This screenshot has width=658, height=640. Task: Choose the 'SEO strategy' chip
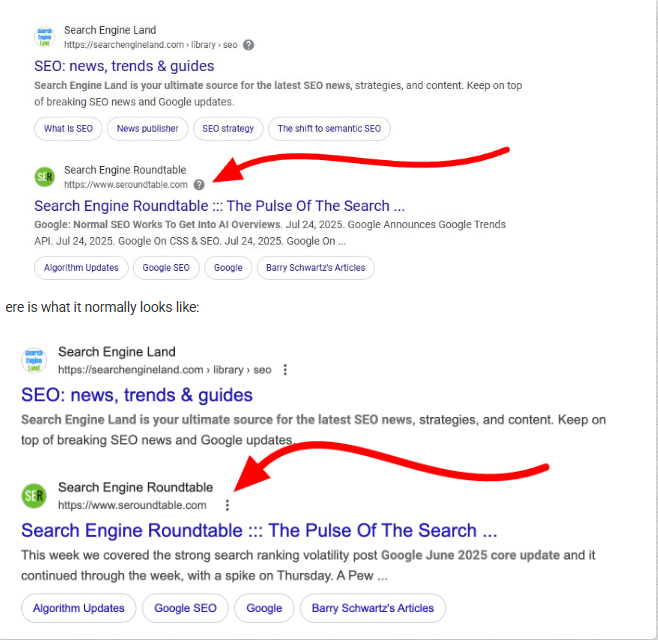click(x=228, y=128)
